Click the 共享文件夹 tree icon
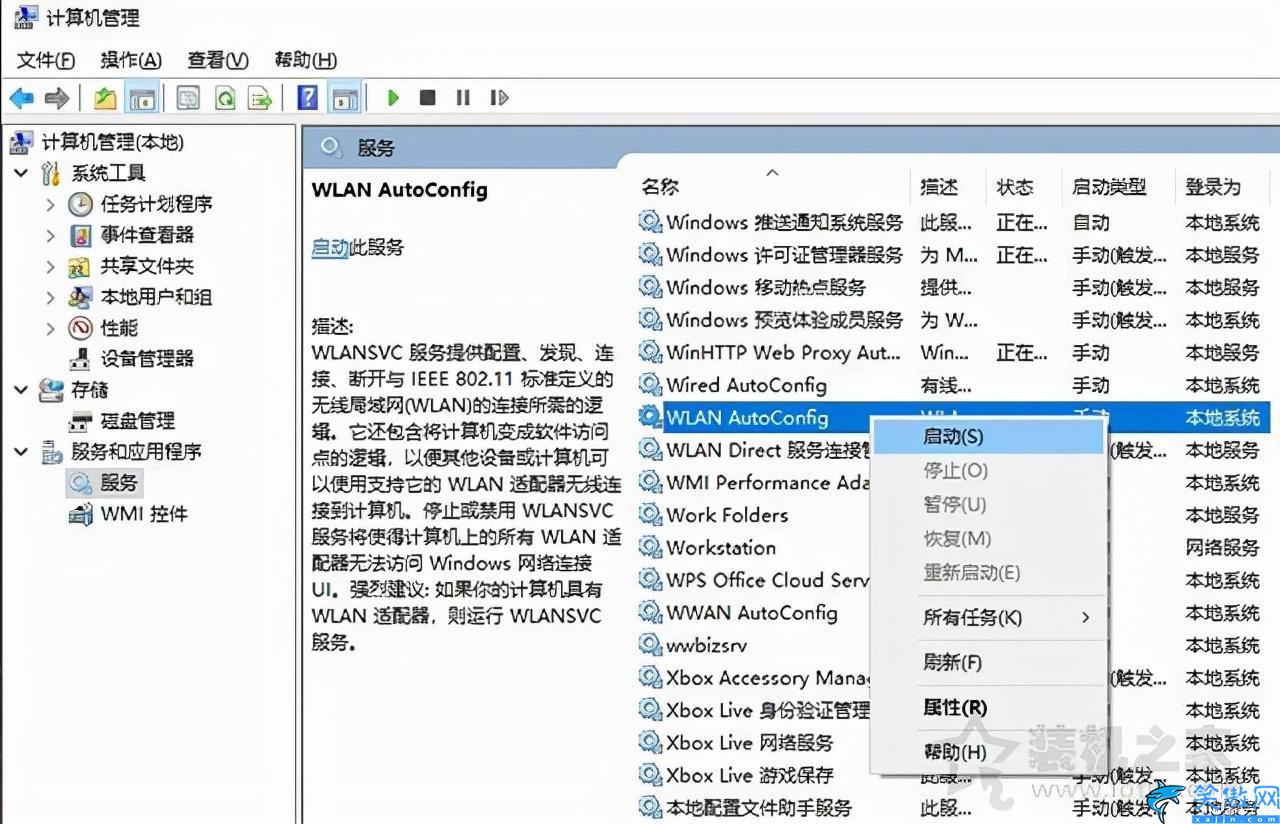This screenshot has width=1280, height=824. [80, 267]
